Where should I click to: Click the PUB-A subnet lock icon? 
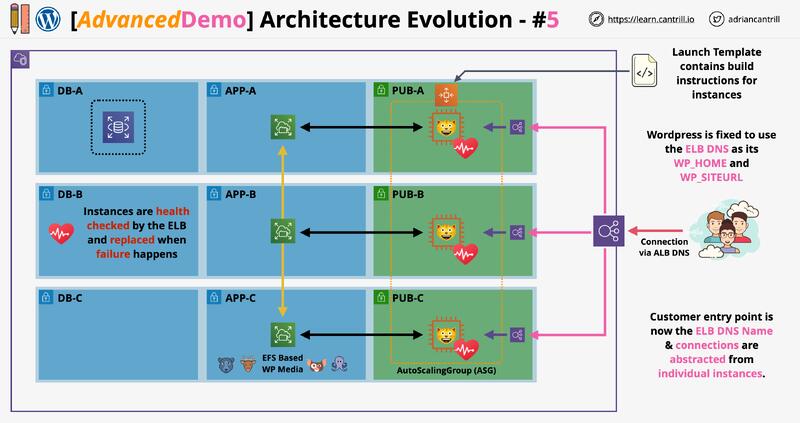[381, 90]
